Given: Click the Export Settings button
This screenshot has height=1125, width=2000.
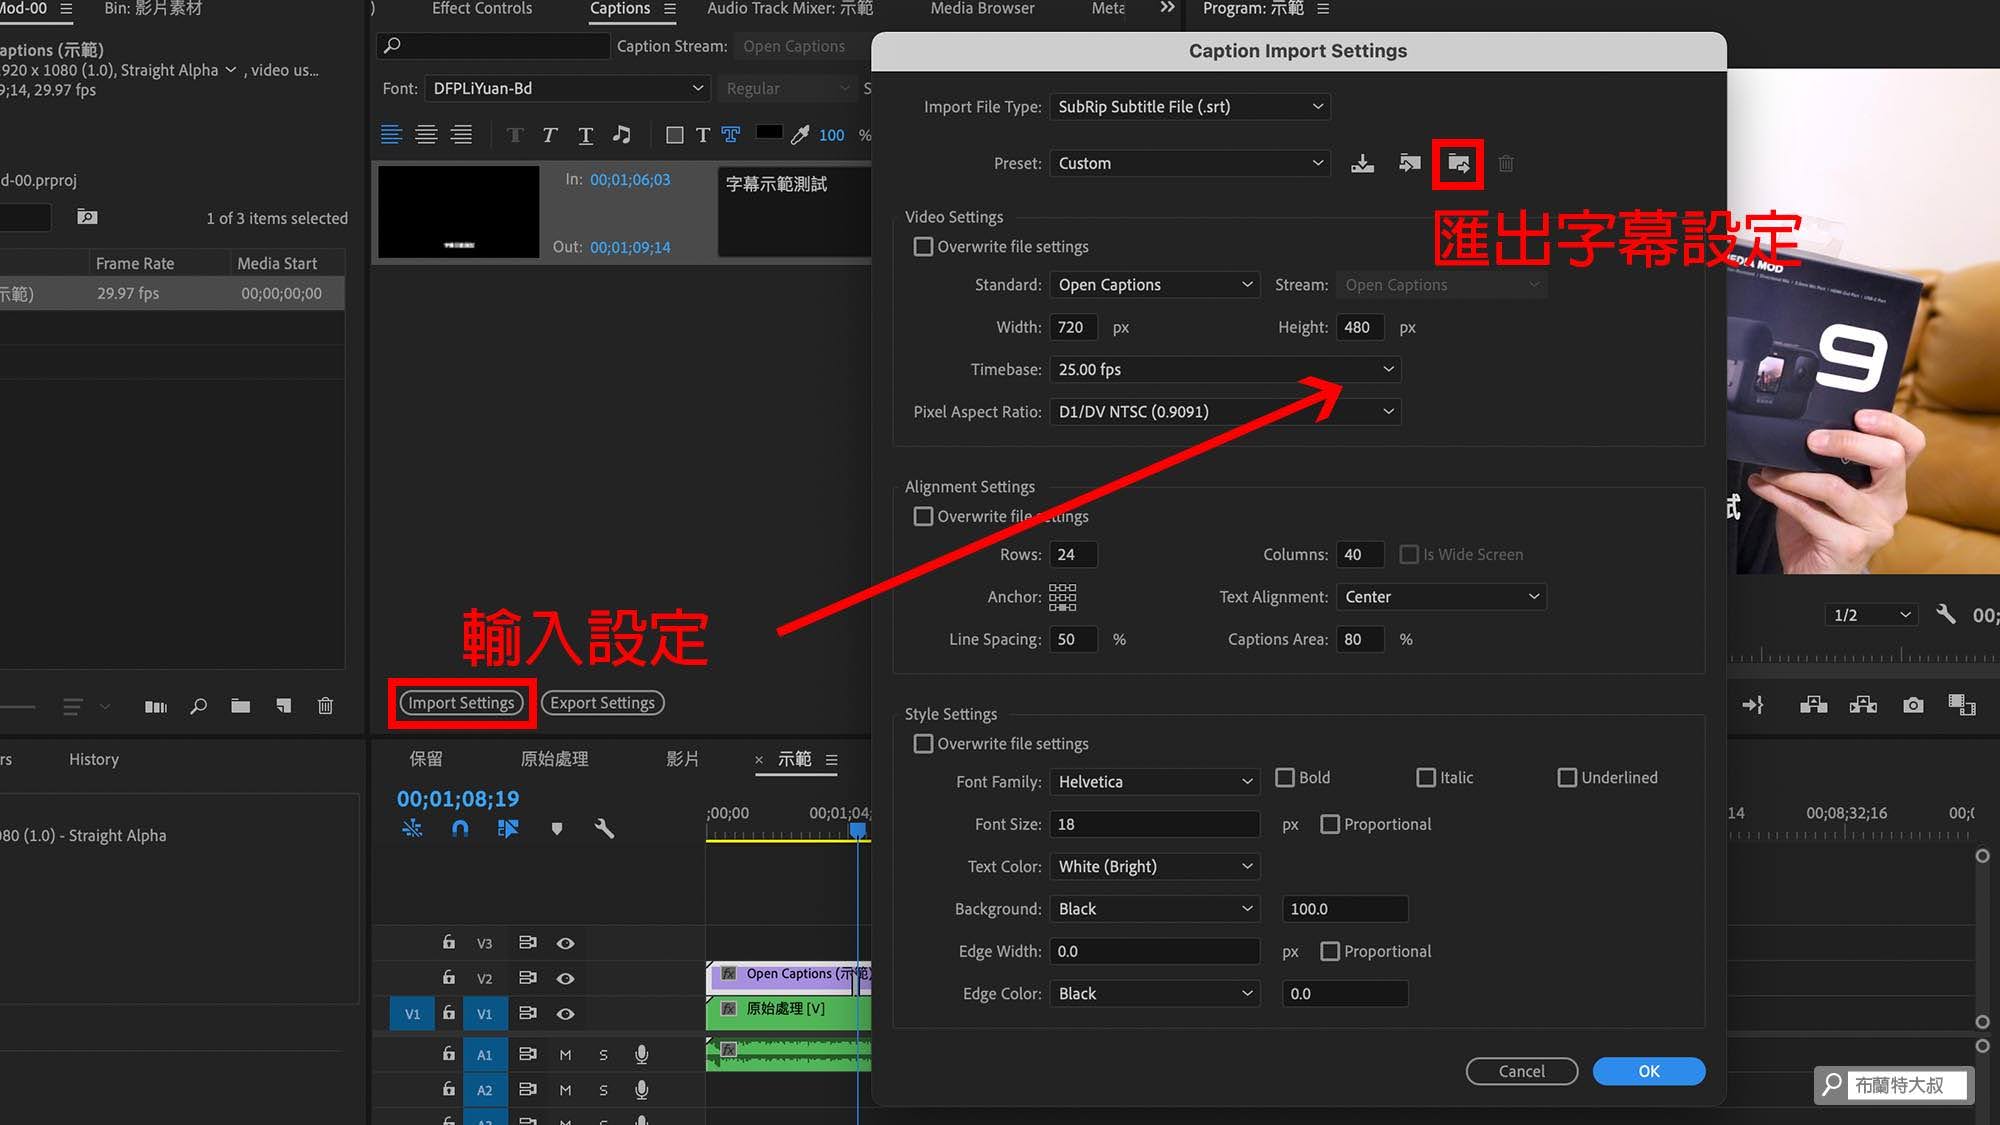Looking at the screenshot, I should pyautogui.click(x=602, y=703).
